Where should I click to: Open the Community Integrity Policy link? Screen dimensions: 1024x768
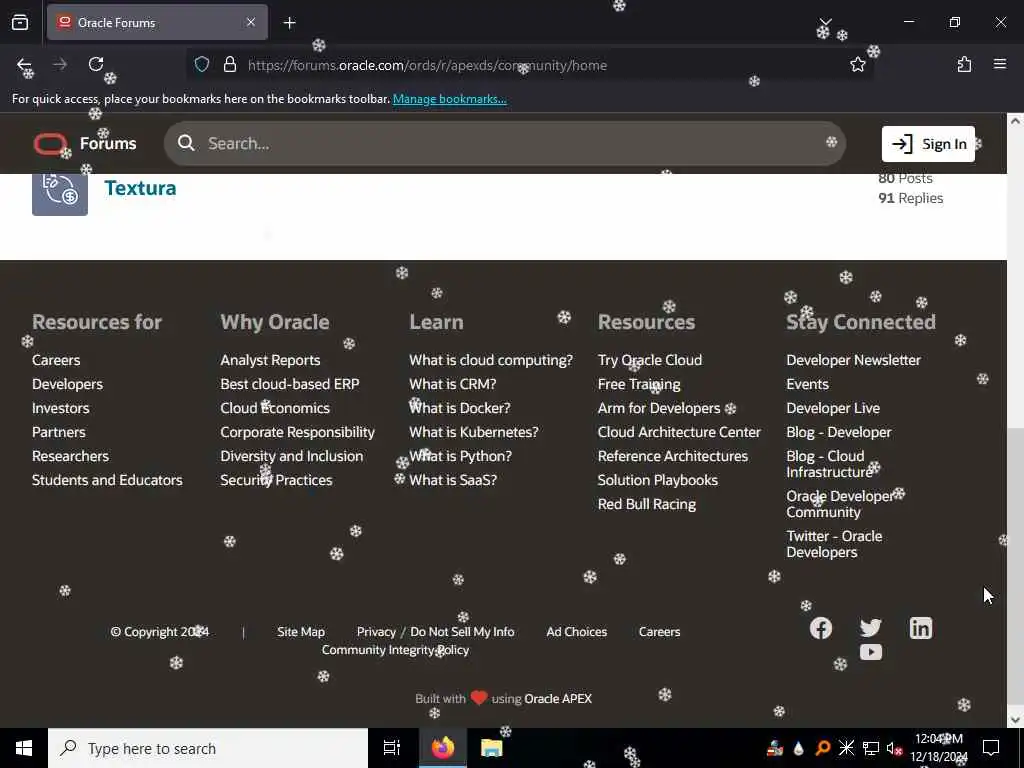point(395,650)
